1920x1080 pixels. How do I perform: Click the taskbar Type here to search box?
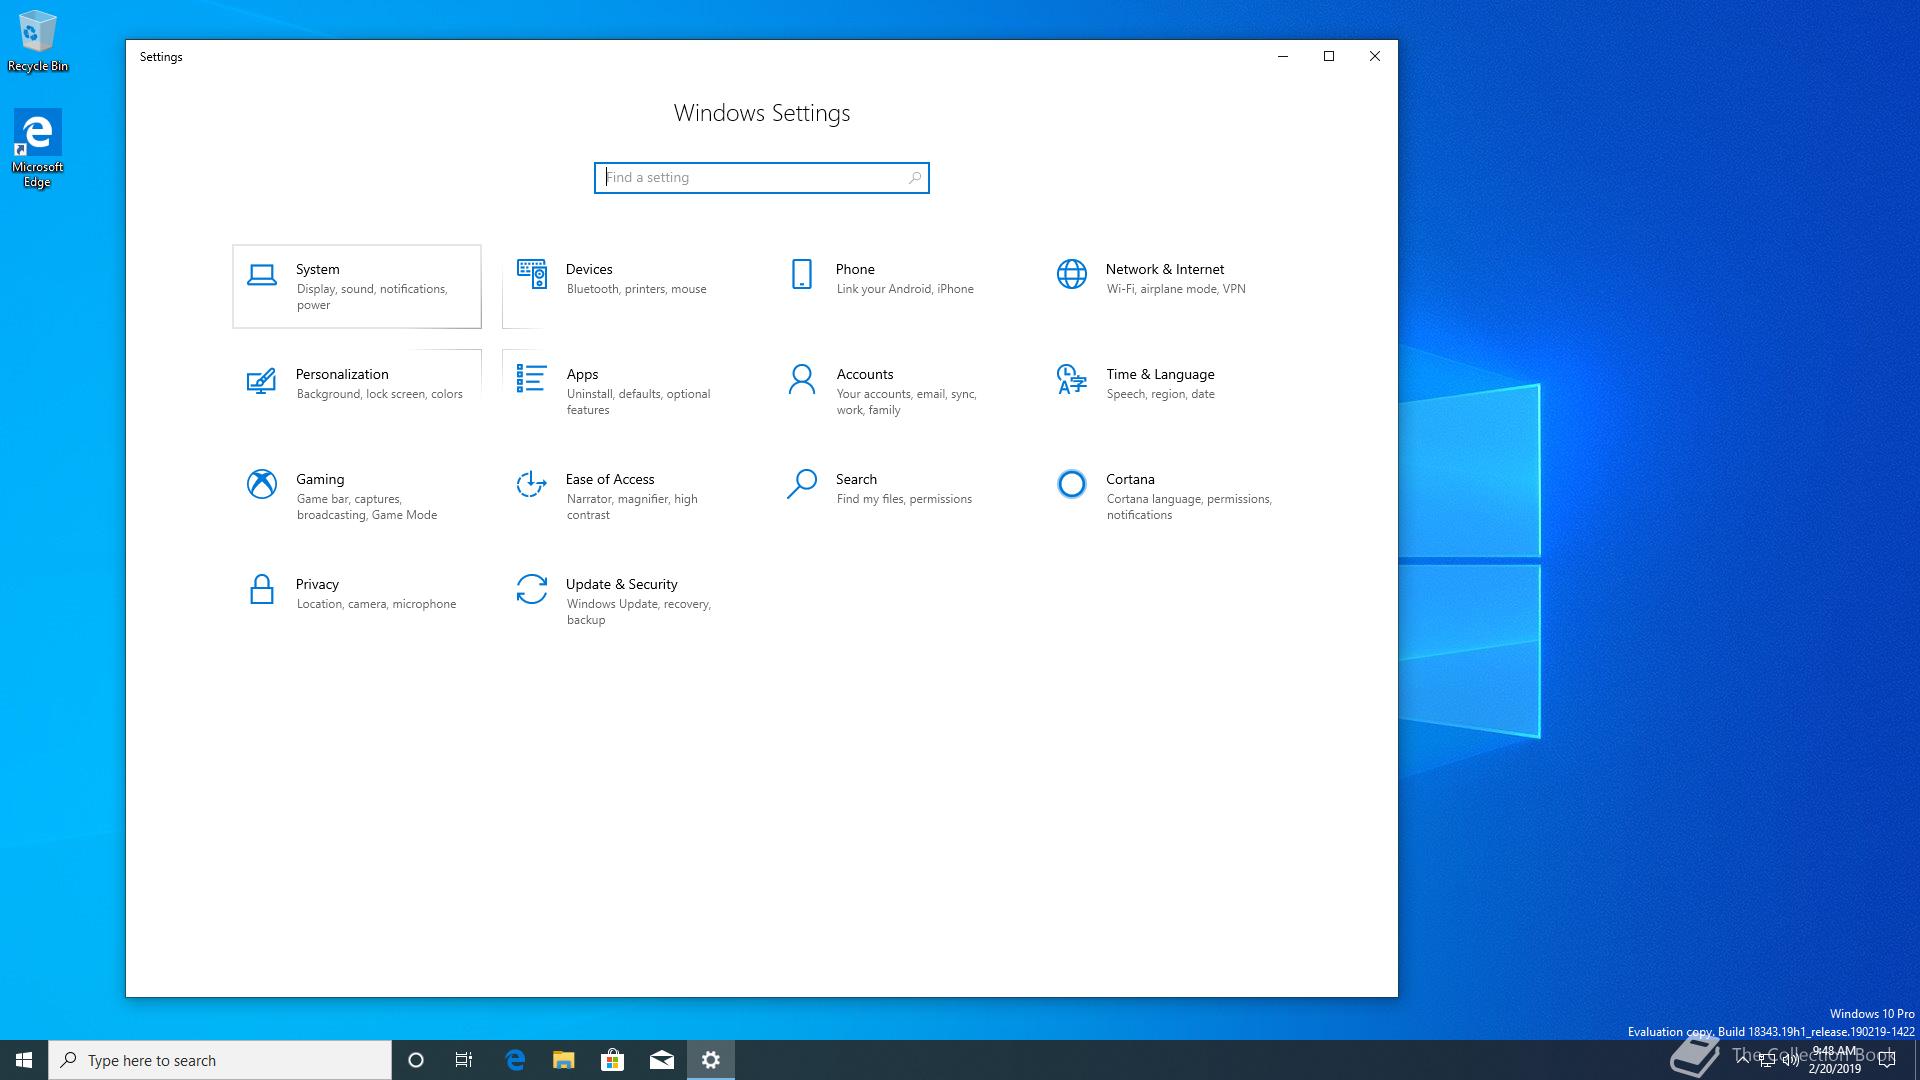(x=220, y=1060)
